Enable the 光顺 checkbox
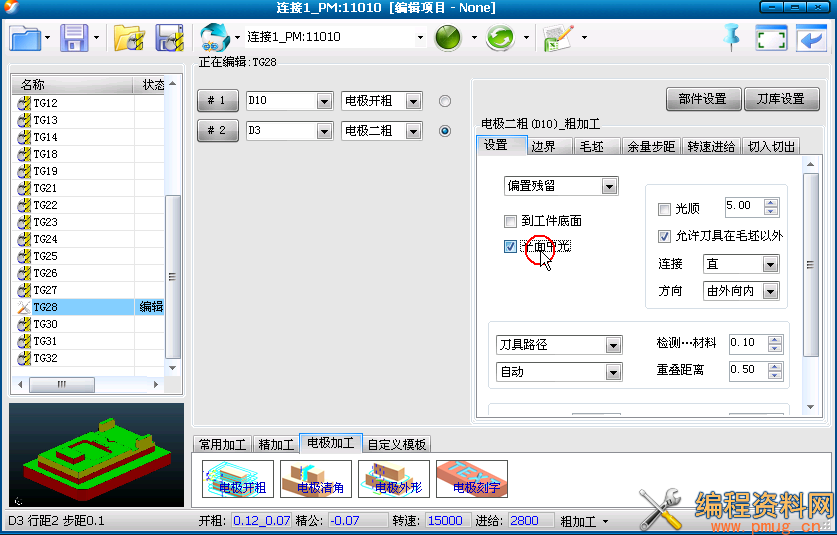 point(664,209)
